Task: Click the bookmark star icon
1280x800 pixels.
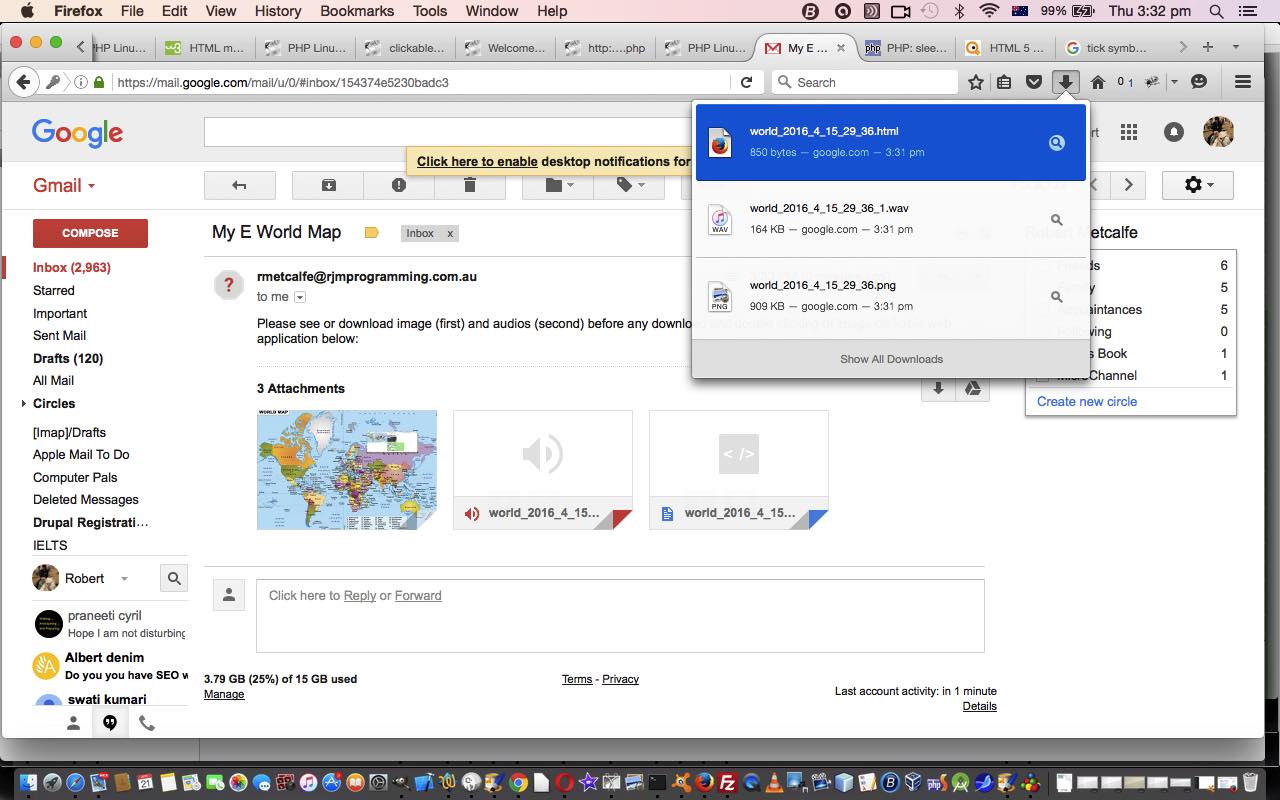Action: [x=976, y=82]
